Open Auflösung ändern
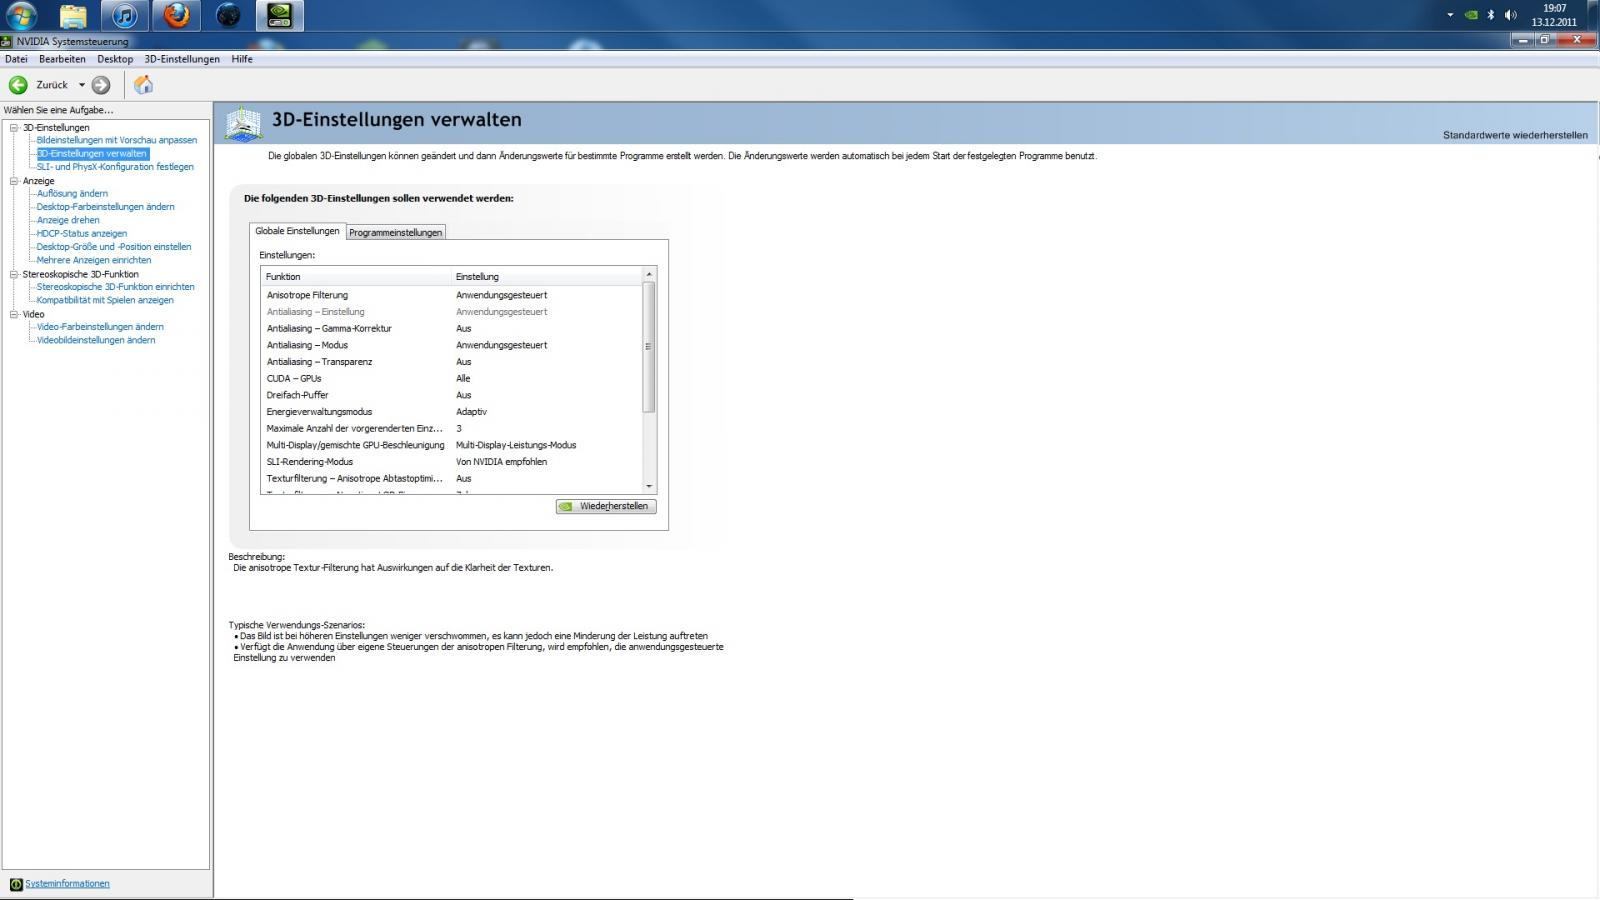This screenshot has width=1600, height=900. coord(72,194)
